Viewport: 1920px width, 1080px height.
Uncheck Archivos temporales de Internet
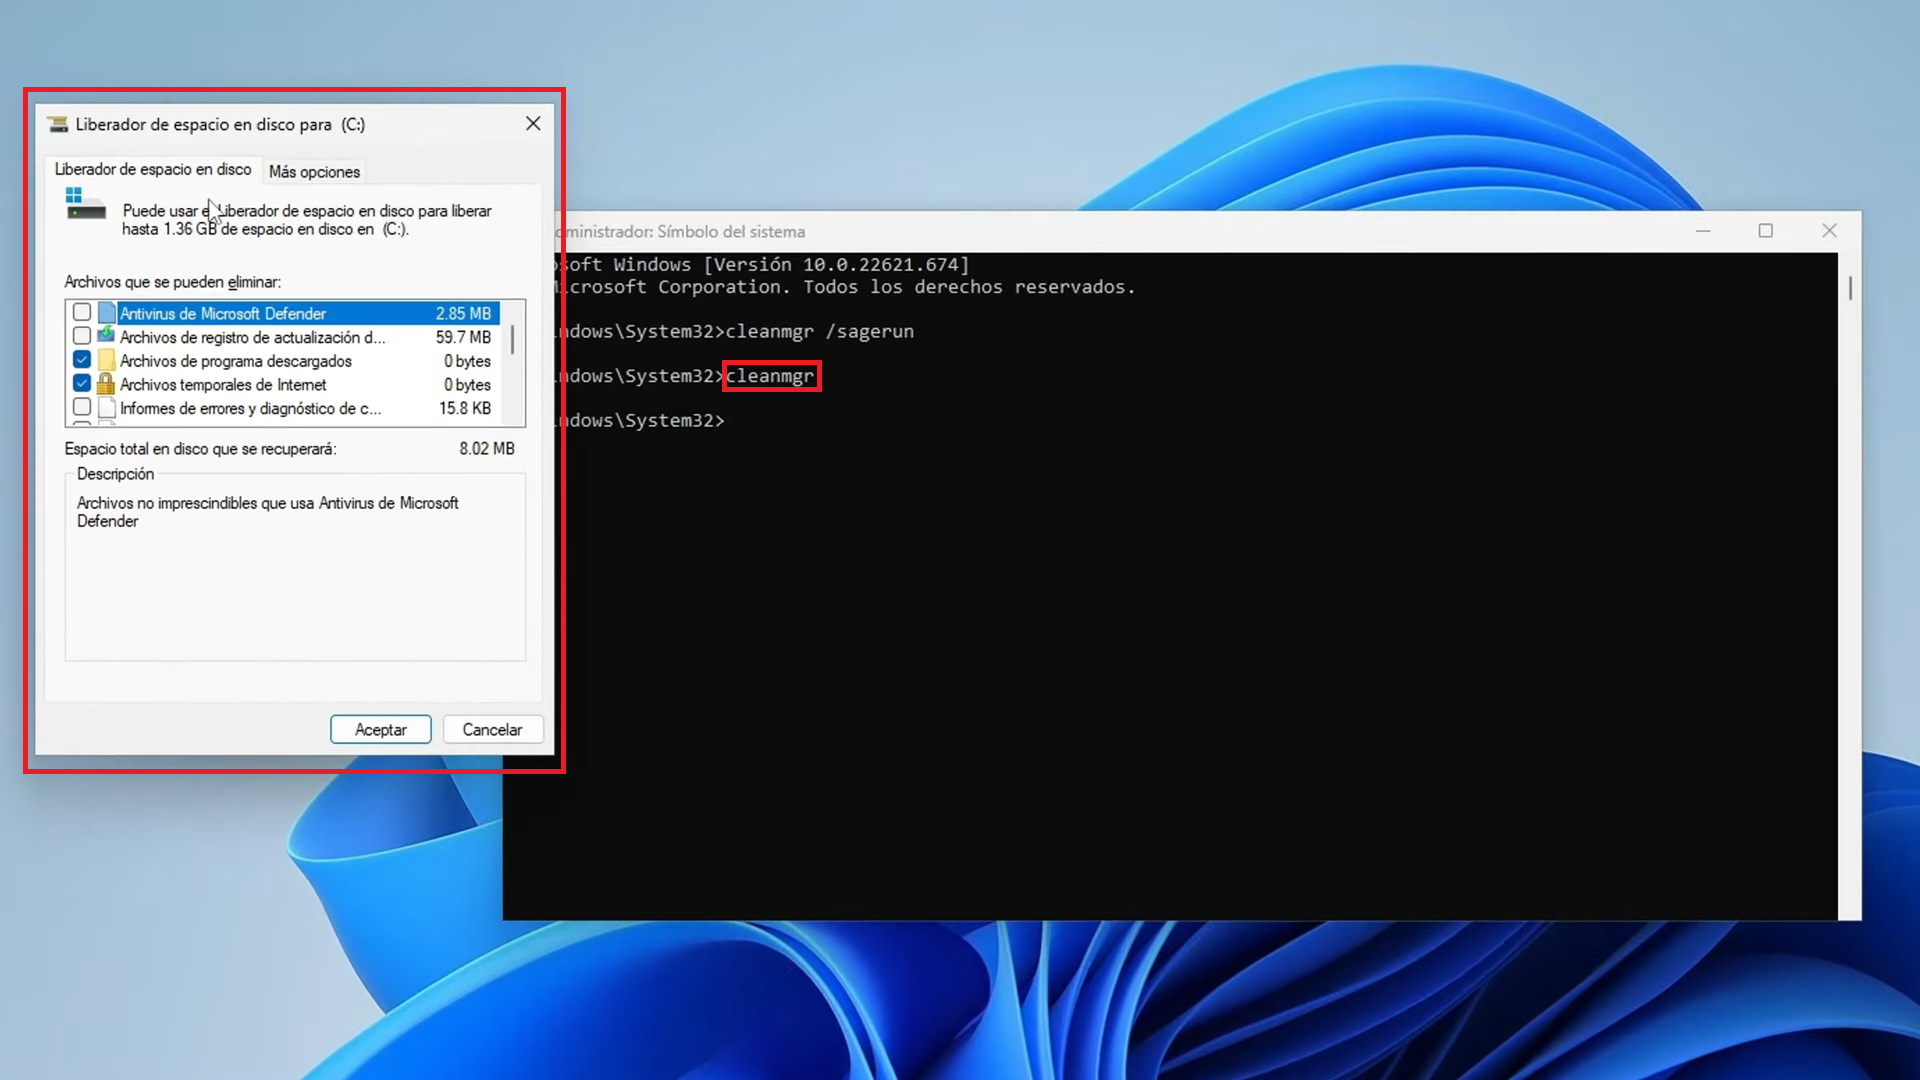[x=82, y=384]
